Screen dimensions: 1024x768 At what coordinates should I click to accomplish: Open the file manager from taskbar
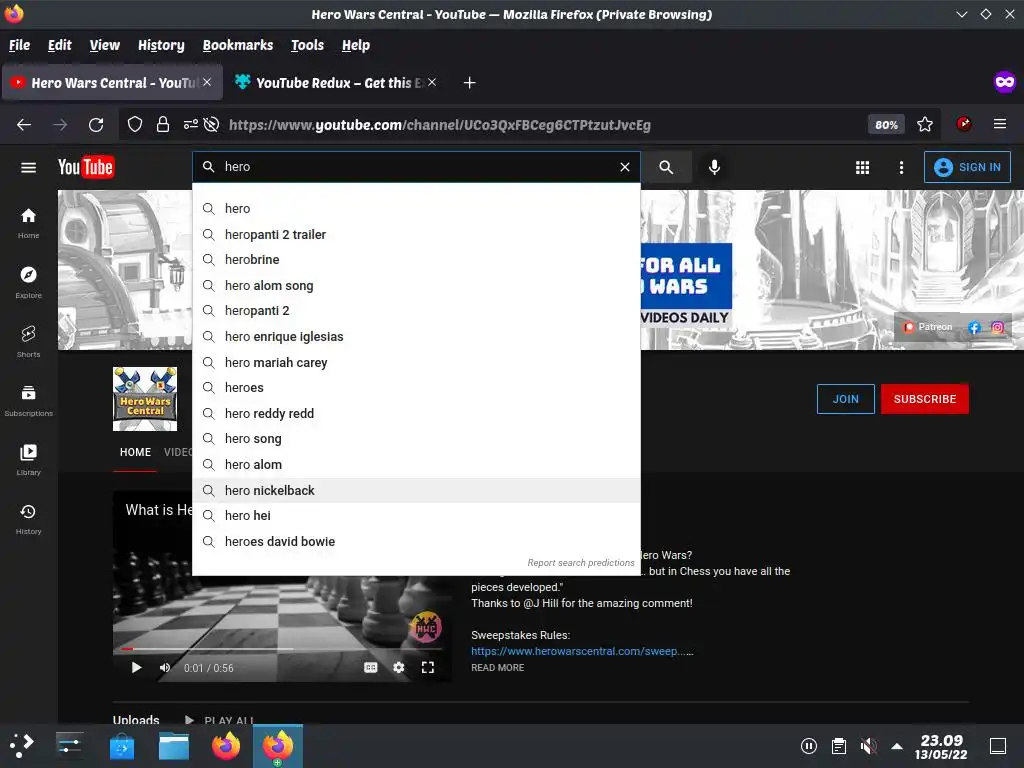174,746
